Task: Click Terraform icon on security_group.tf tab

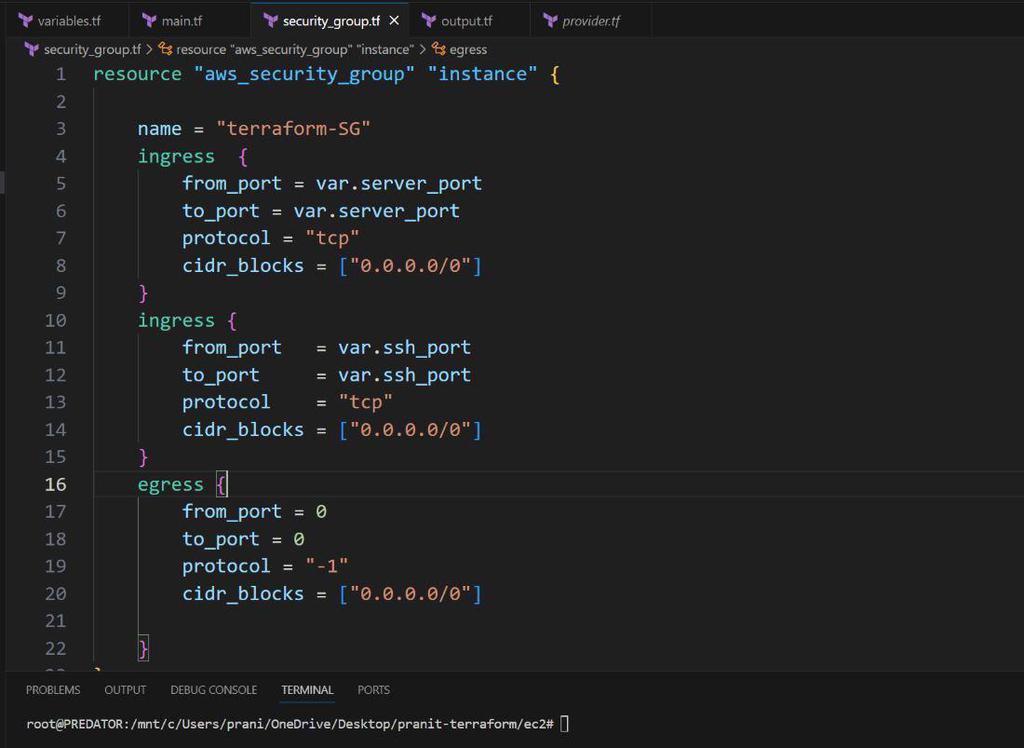Action: click(270, 21)
